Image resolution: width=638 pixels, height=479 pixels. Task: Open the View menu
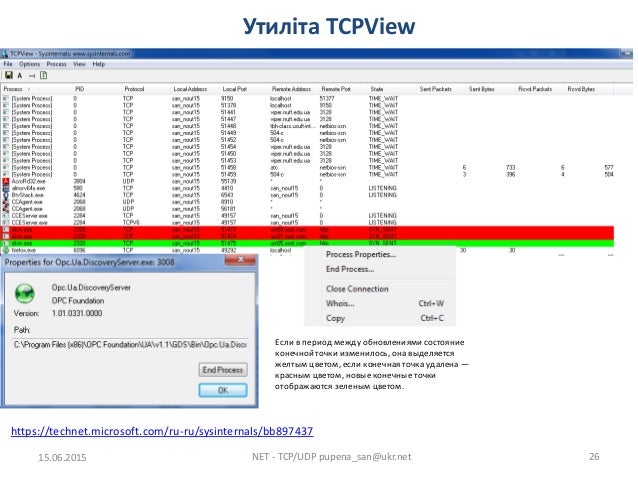[x=79, y=64]
